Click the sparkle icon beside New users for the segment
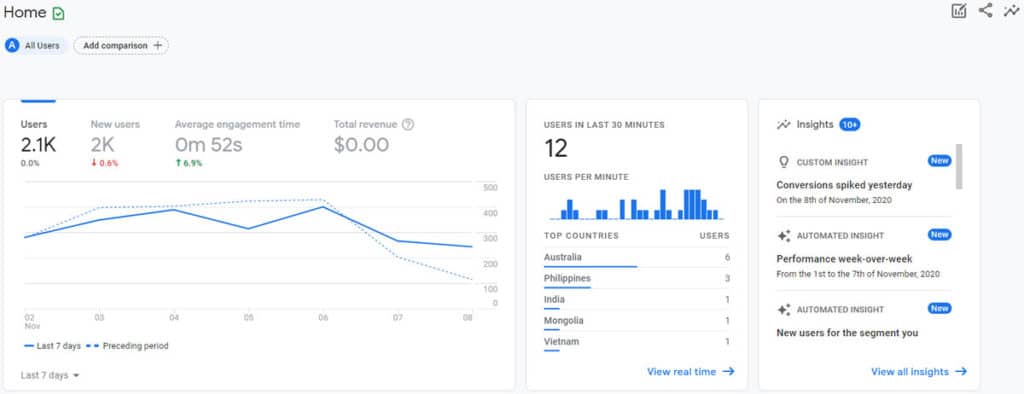The width and height of the screenshot is (1024, 394). [x=784, y=309]
